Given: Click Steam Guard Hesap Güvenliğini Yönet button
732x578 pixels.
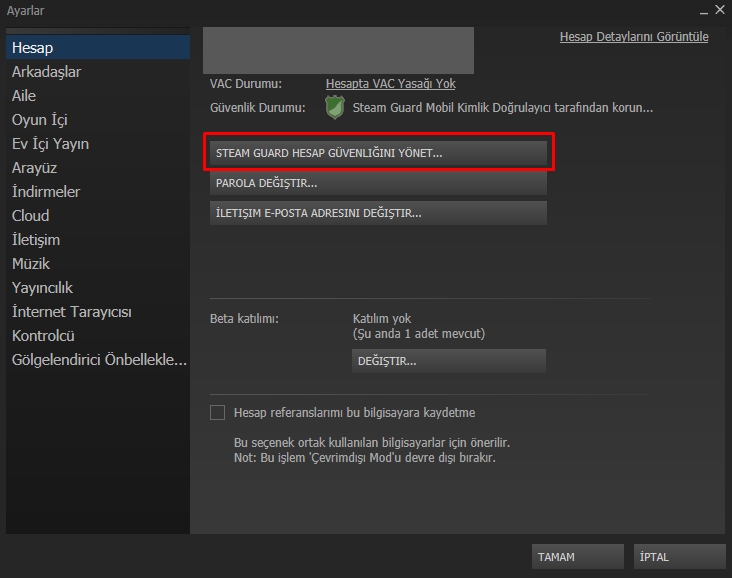Looking at the screenshot, I should (x=378, y=153).
